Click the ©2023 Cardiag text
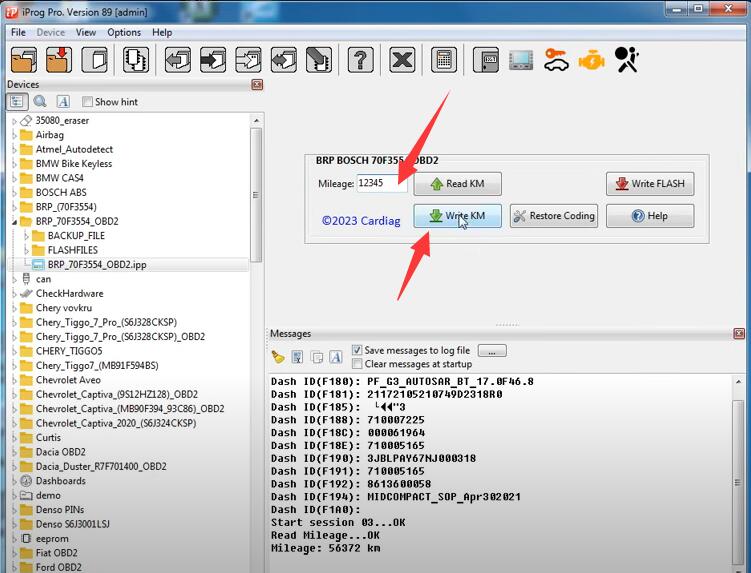 [361, 221]
